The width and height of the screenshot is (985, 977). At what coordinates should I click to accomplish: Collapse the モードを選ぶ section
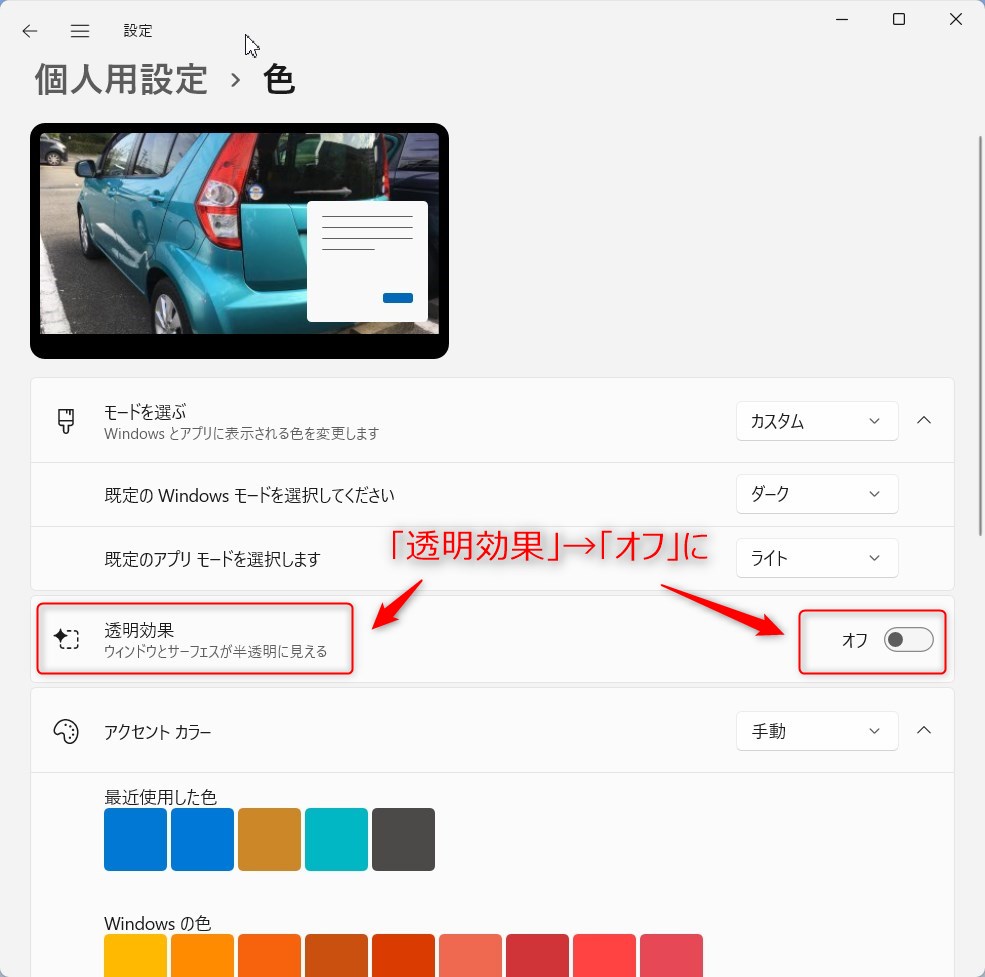pyautogui.click(x=923, y=420)
